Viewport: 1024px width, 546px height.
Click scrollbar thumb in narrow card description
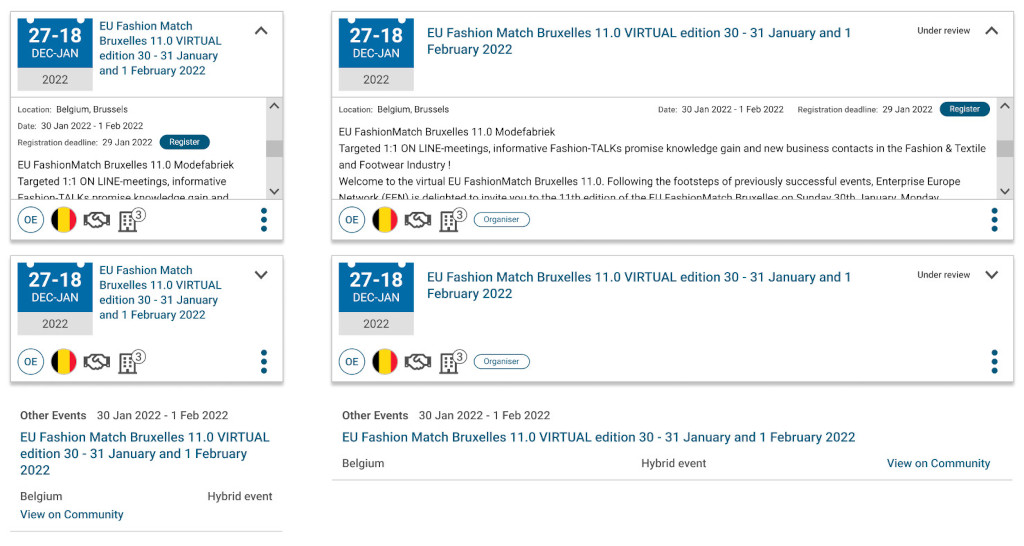(274, 148)
